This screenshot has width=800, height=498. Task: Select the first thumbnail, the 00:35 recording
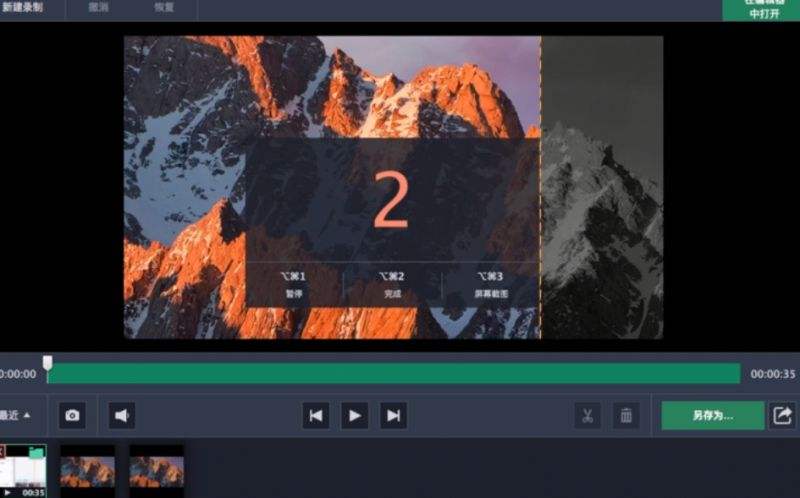click(22, 470)
